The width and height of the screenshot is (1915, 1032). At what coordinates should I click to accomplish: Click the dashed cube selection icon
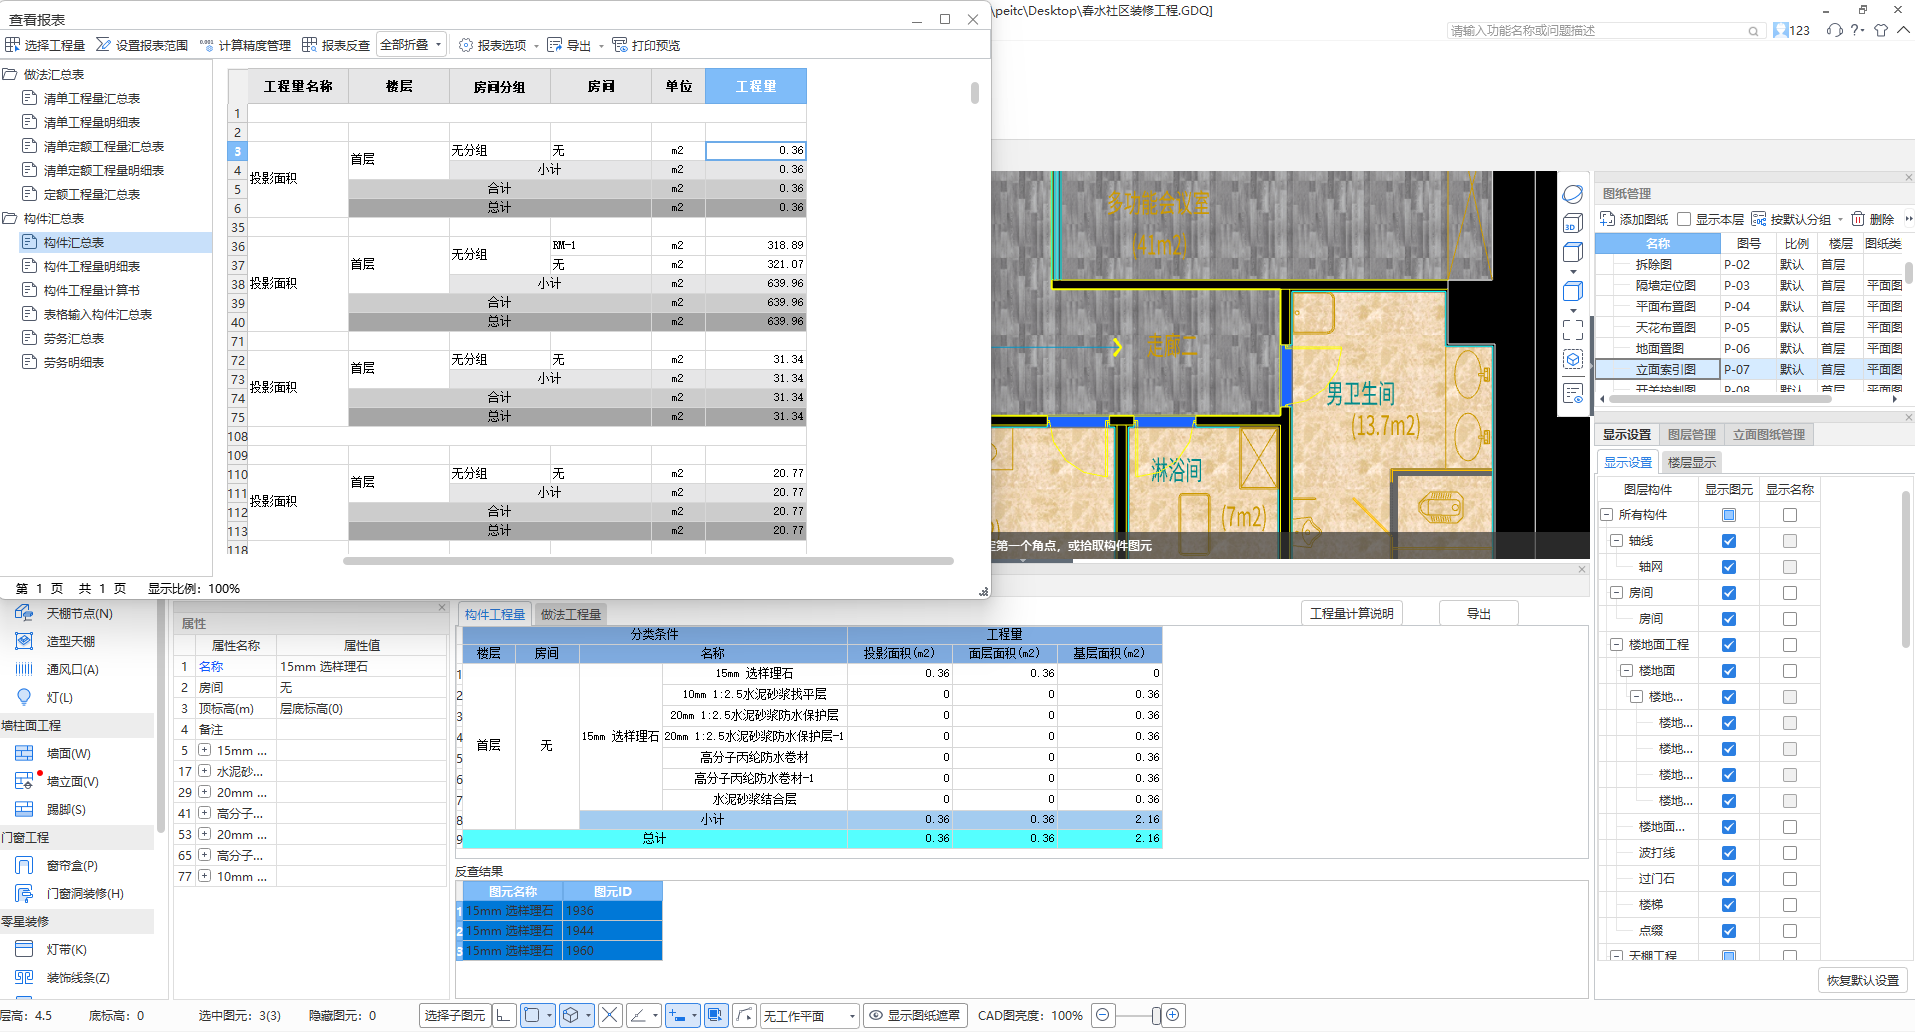[x=1572, y=360]
